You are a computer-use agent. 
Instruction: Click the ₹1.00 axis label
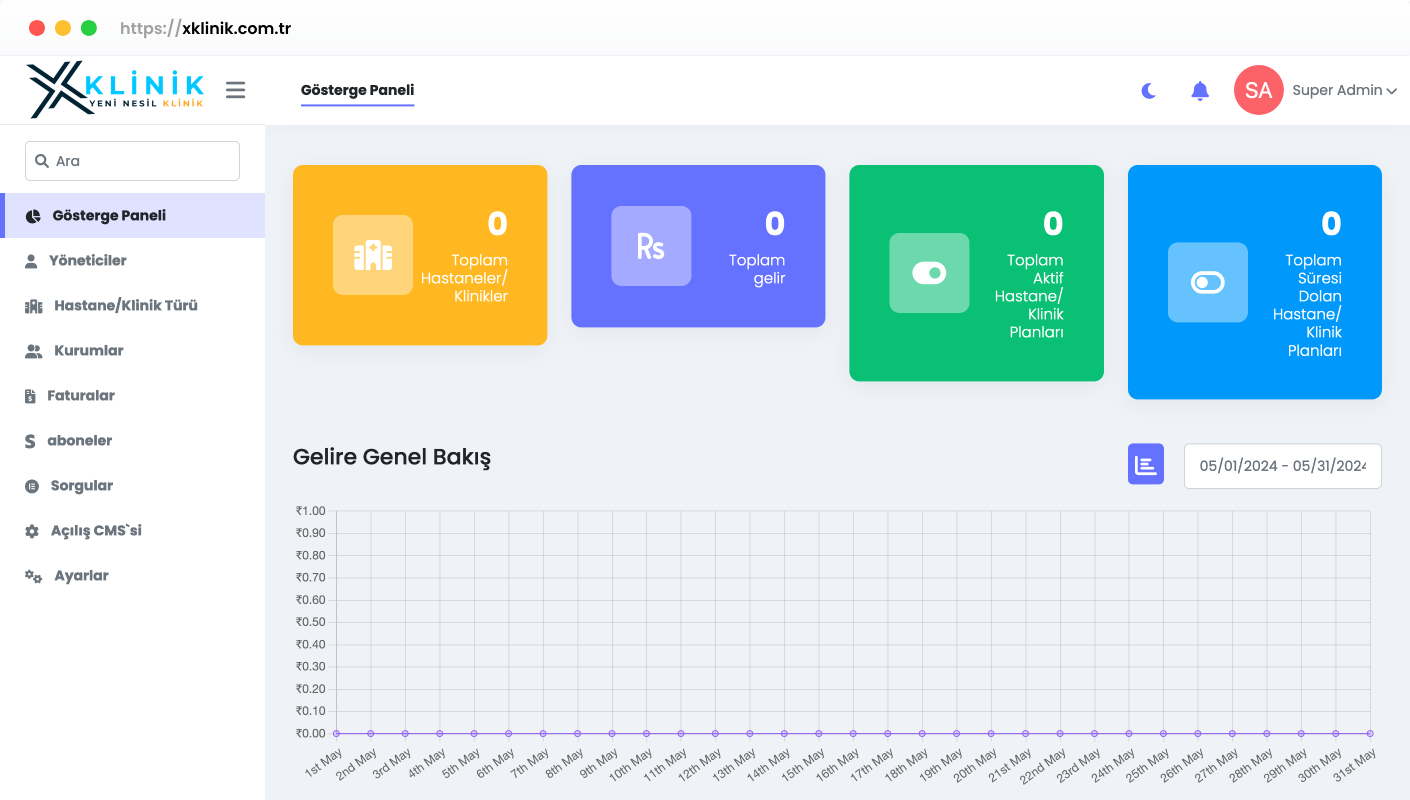click(x=310, y=511)
